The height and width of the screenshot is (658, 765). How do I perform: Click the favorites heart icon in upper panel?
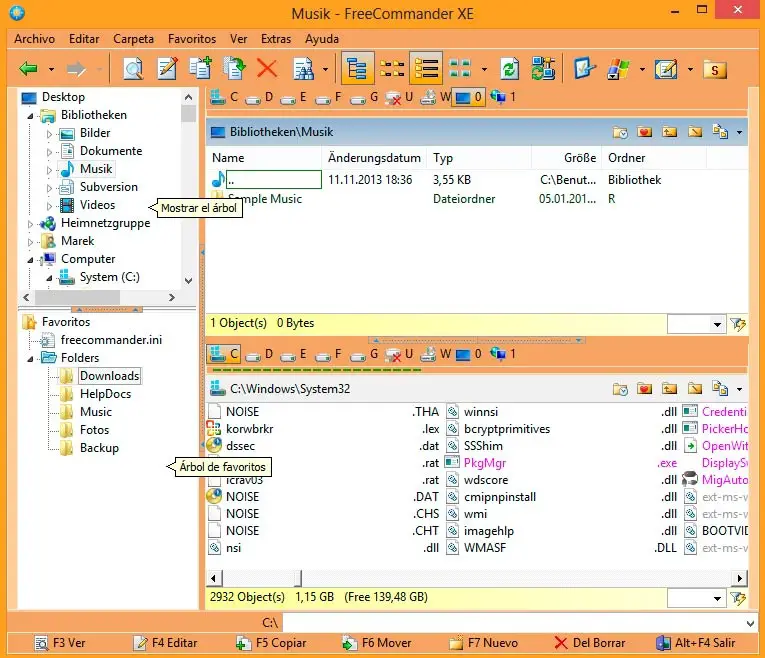pos(645,132)
